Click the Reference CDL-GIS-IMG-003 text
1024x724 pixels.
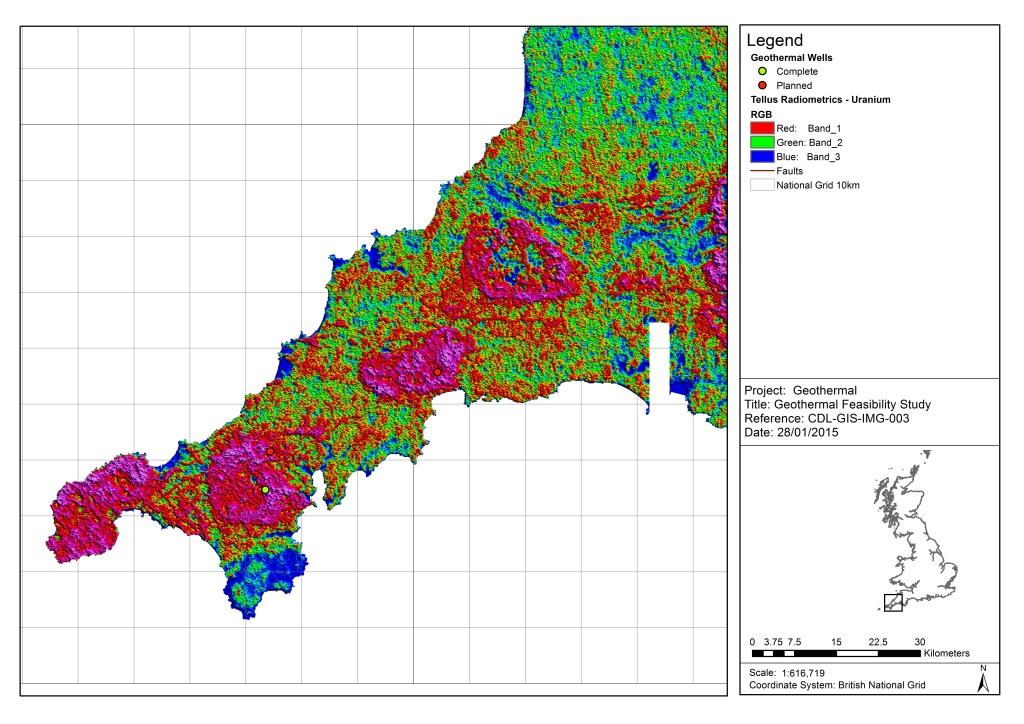(x=827, y=418)
